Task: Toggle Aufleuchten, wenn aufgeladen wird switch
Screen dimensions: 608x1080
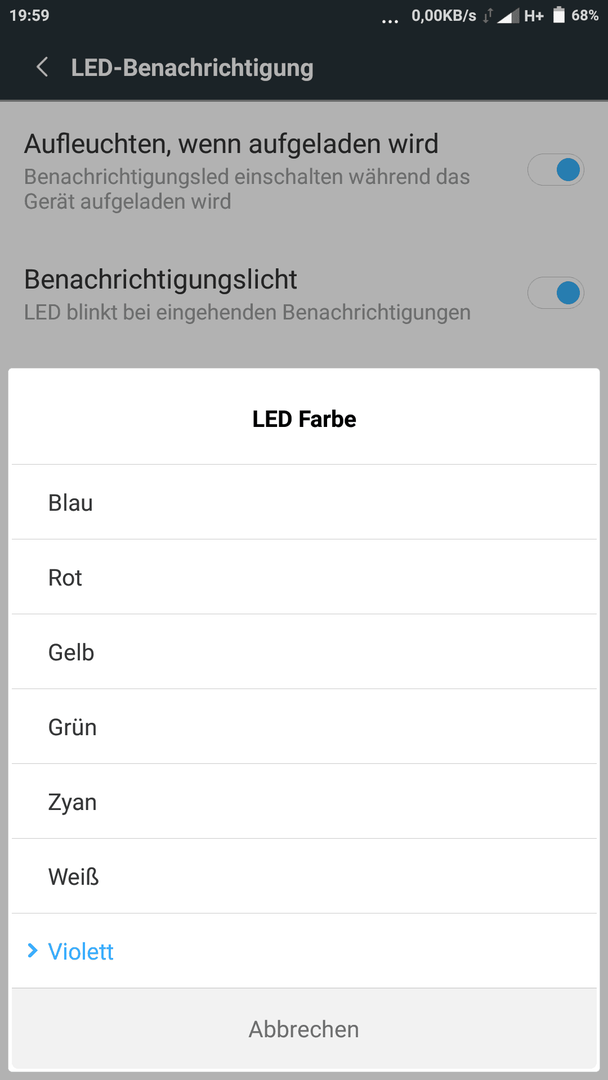Action: 556,170
